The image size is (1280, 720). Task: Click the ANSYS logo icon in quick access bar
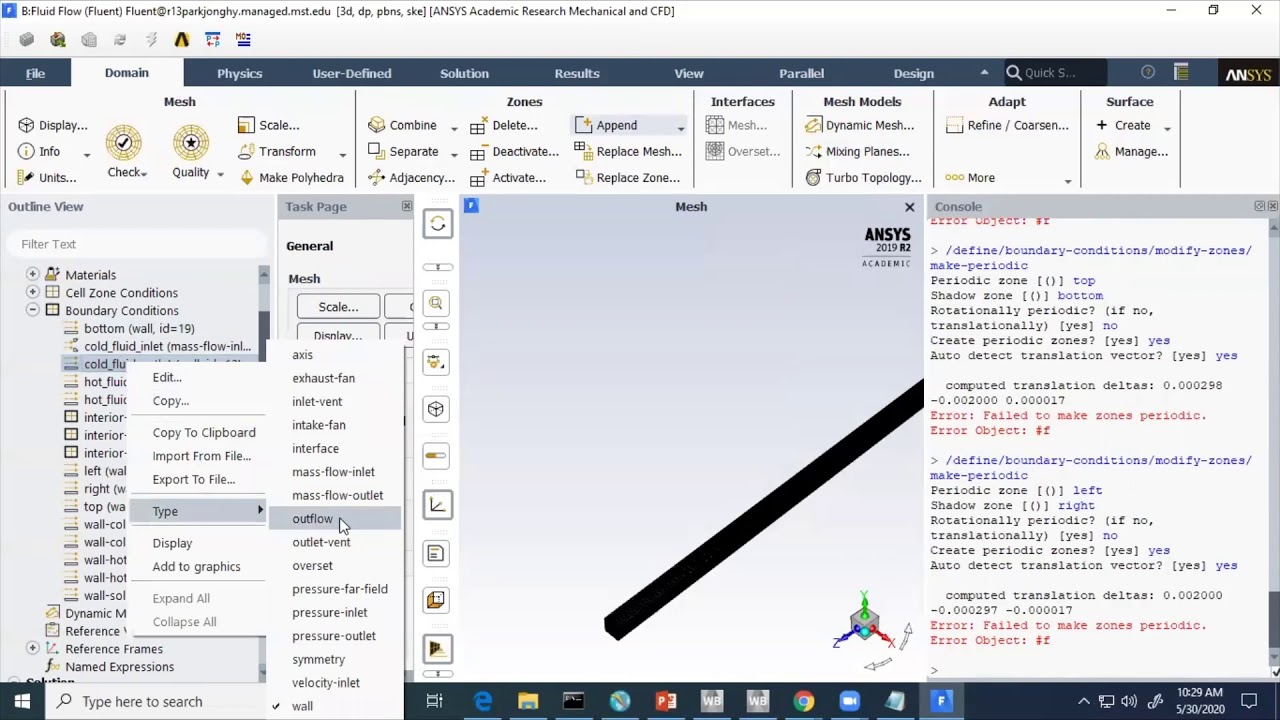(181, 40)
